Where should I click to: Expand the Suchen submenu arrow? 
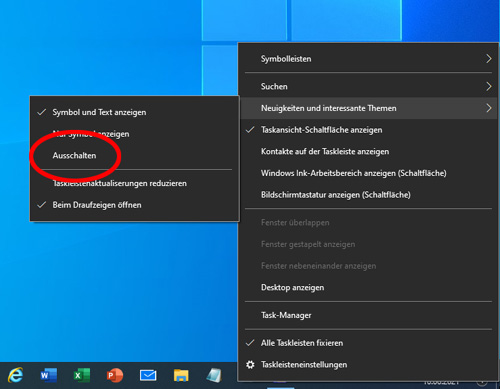pos(489,87)
